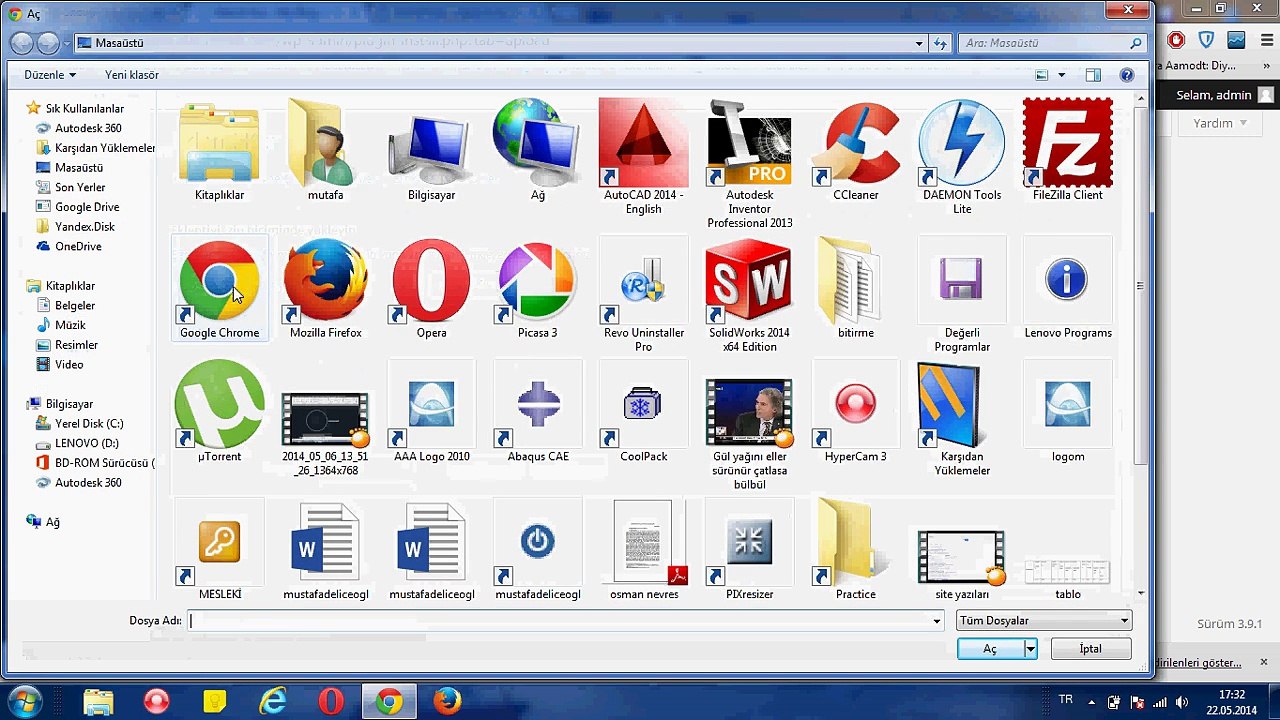1280x720 pixels.
Task: Open the Düzenle dropdown menu
Action: (x=50, y=75)
